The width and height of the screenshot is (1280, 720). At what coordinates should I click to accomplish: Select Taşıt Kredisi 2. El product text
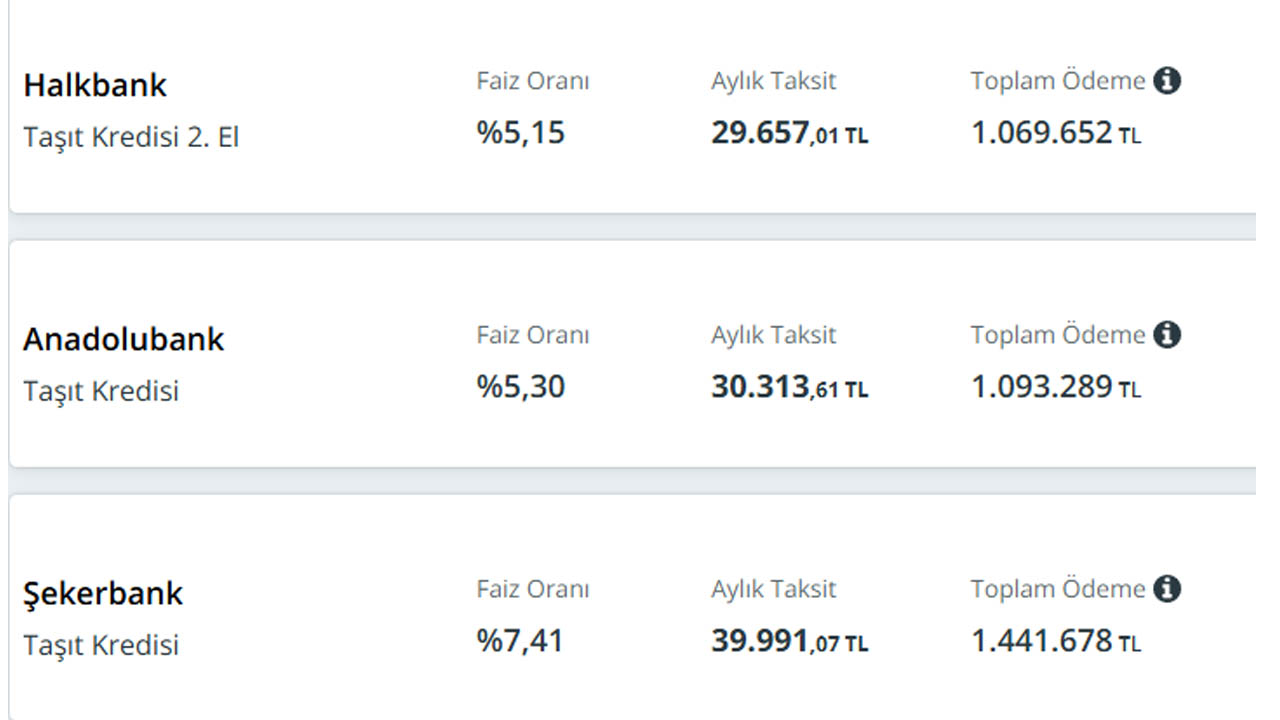(131, 137)
